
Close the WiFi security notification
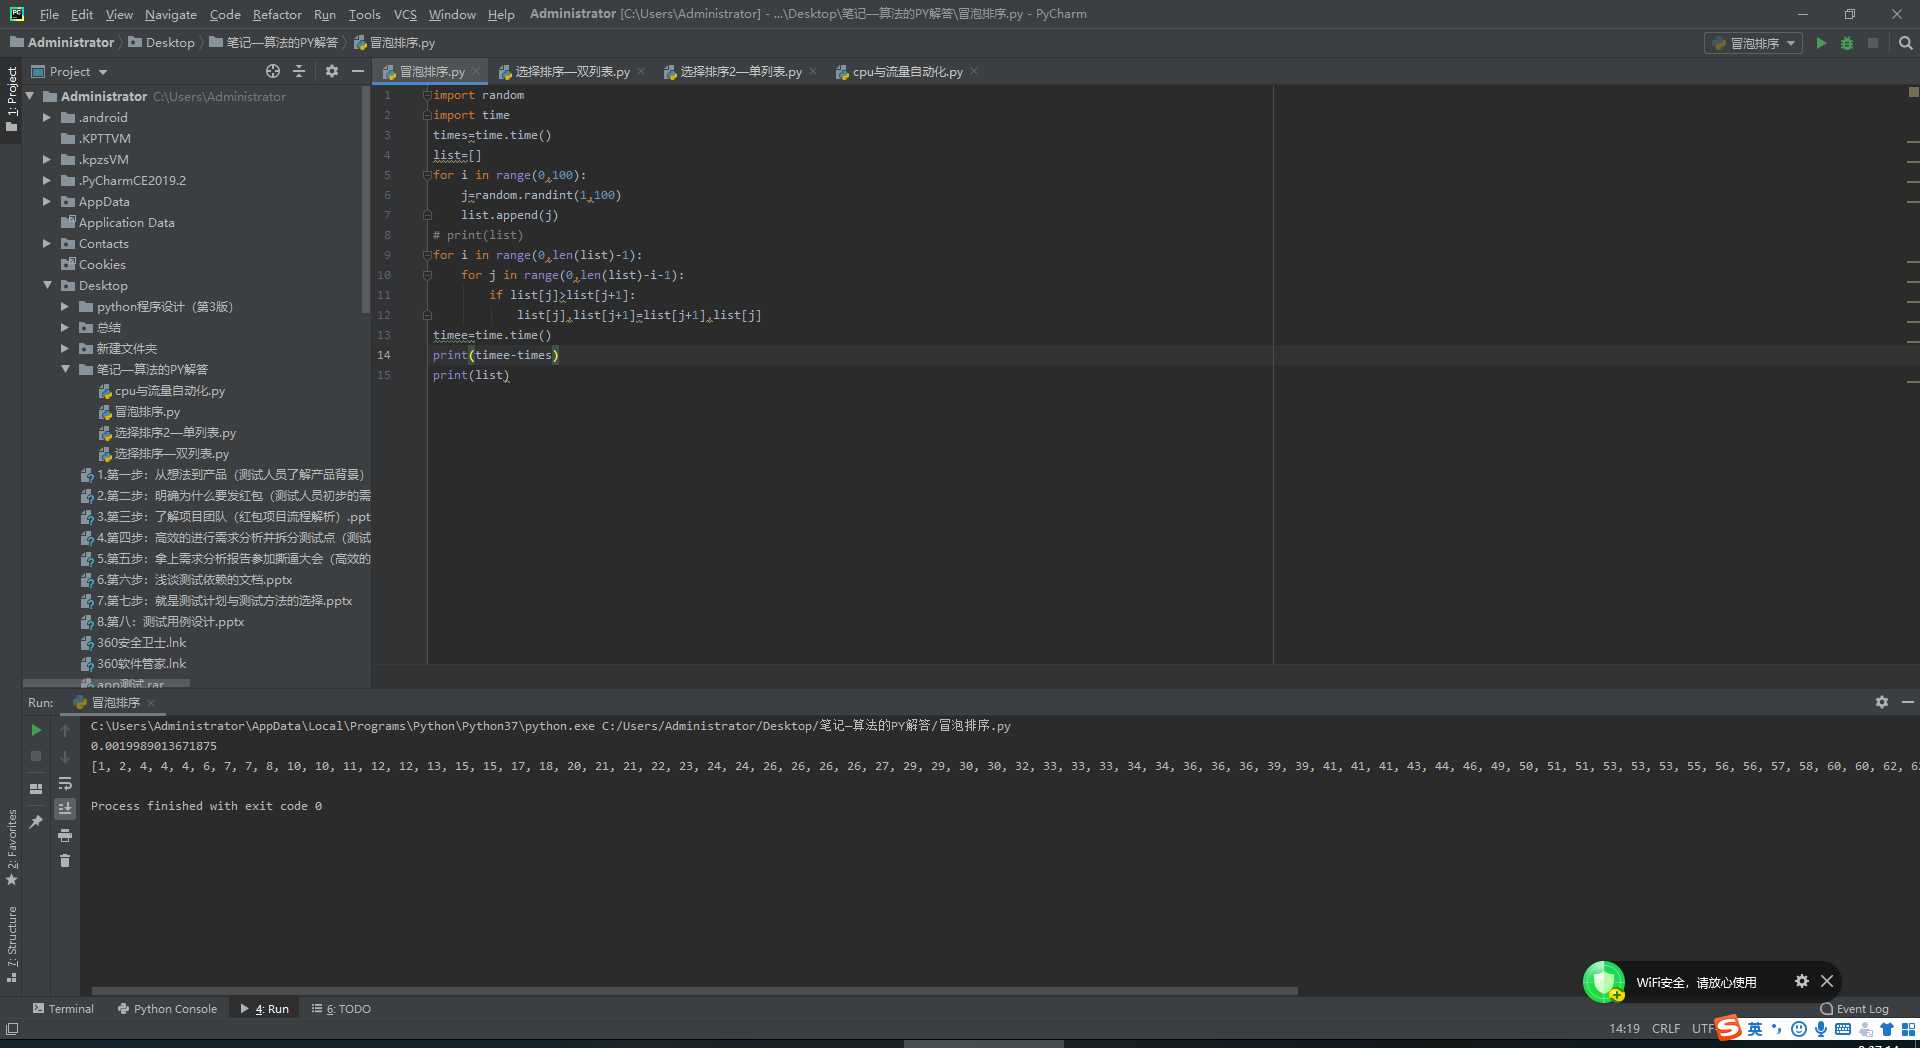click(1826, 981)
